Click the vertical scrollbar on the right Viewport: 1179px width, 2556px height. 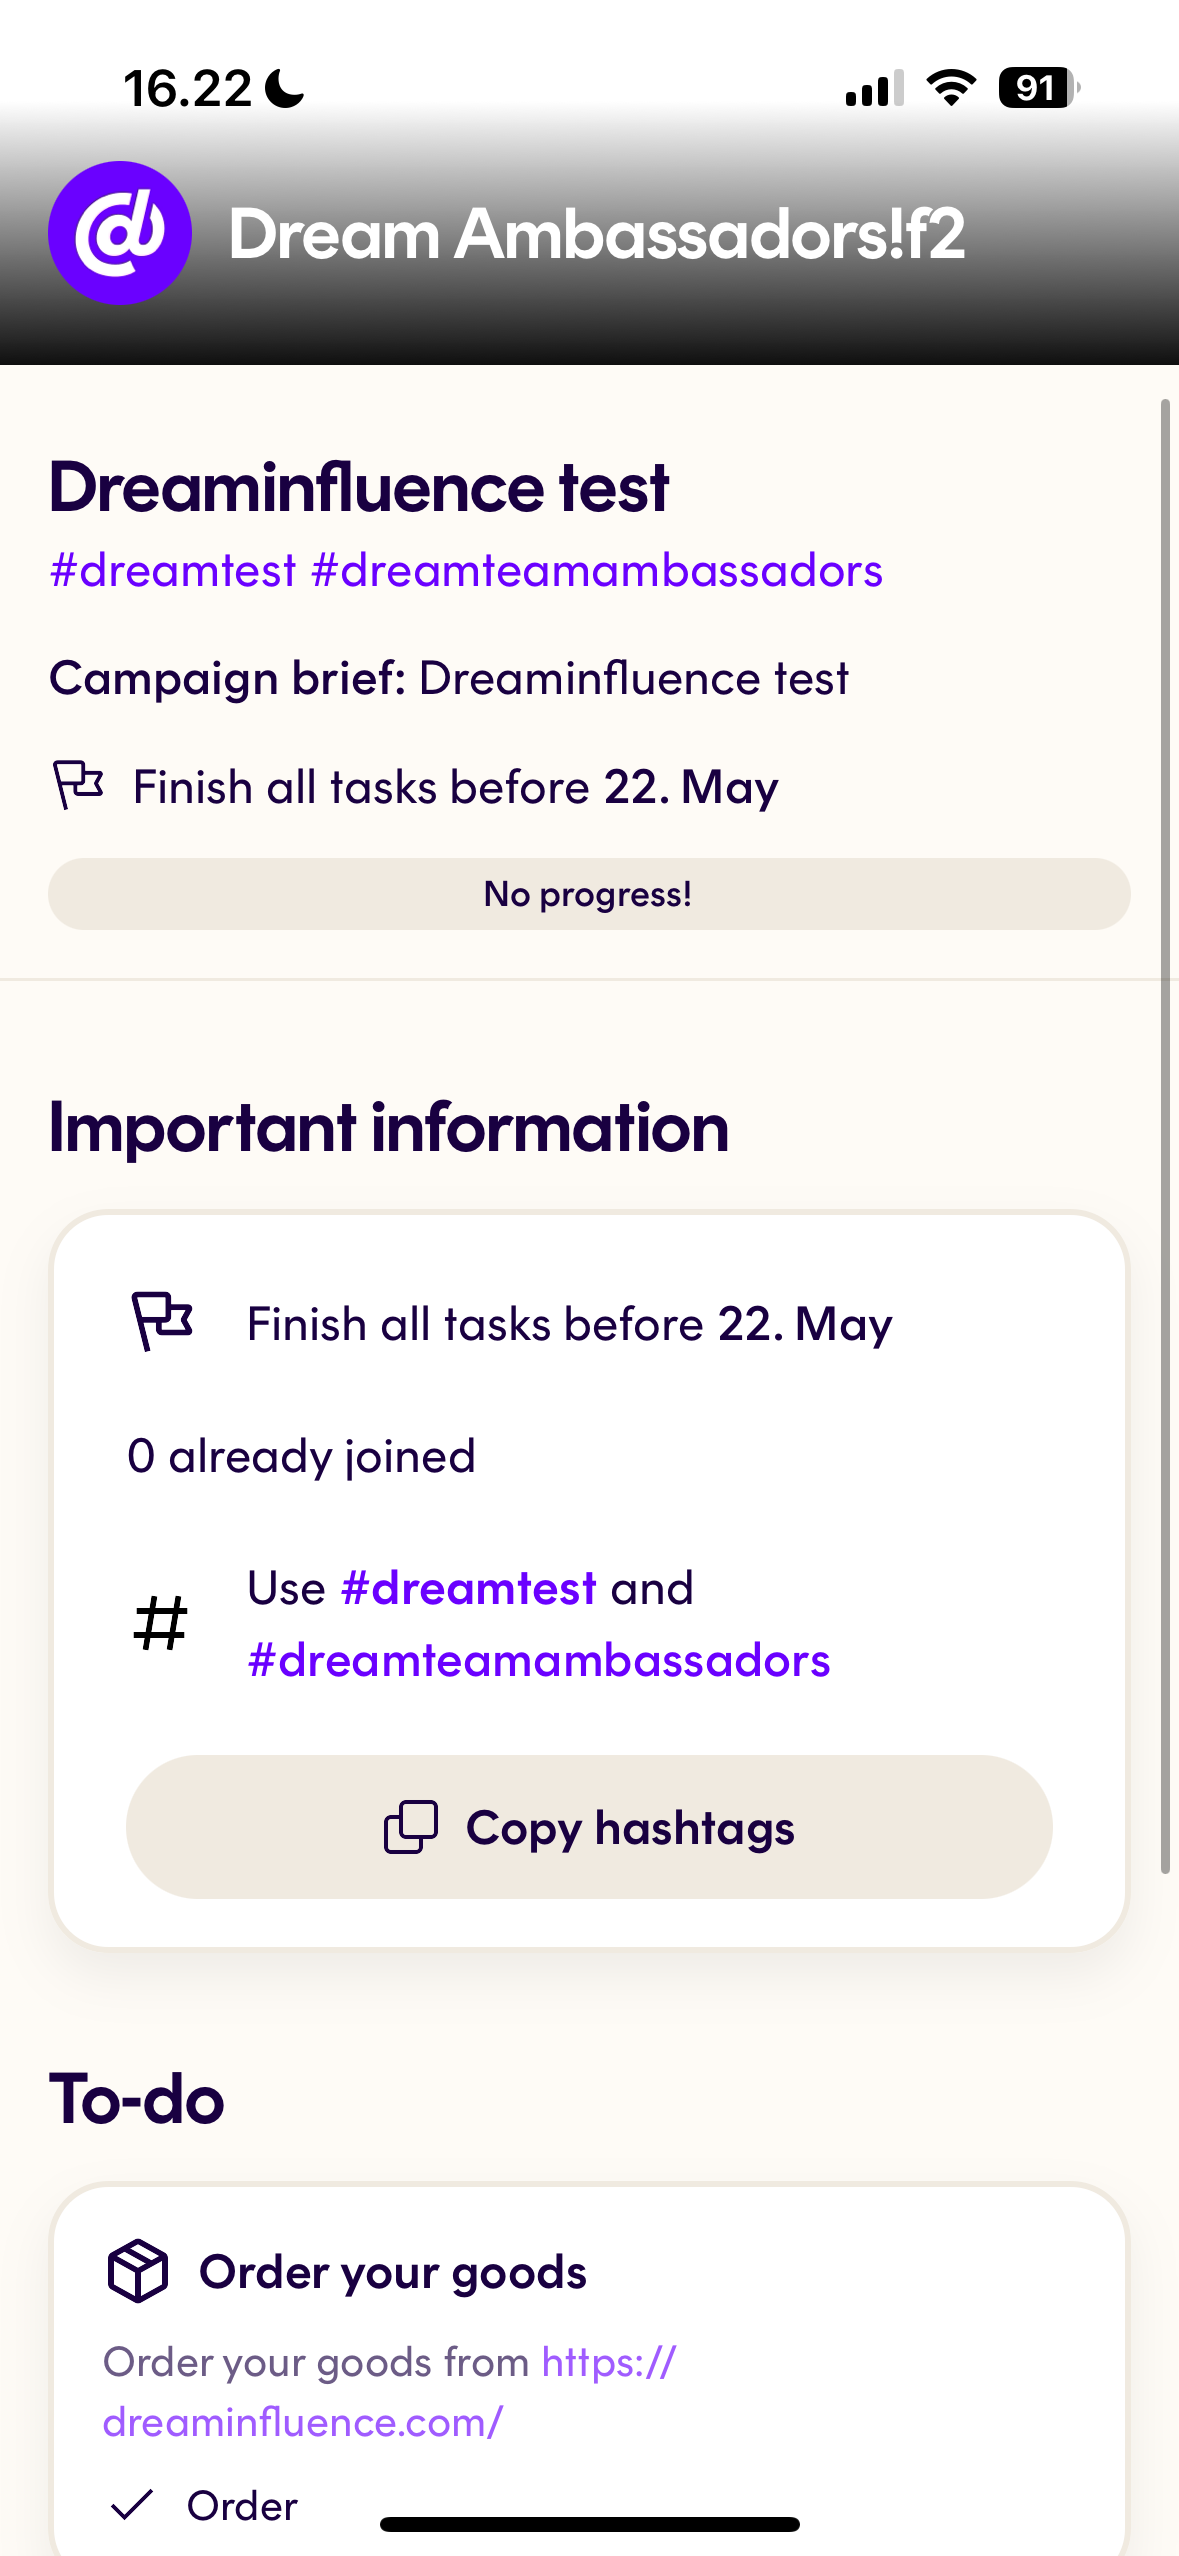click(1165, 1136)
